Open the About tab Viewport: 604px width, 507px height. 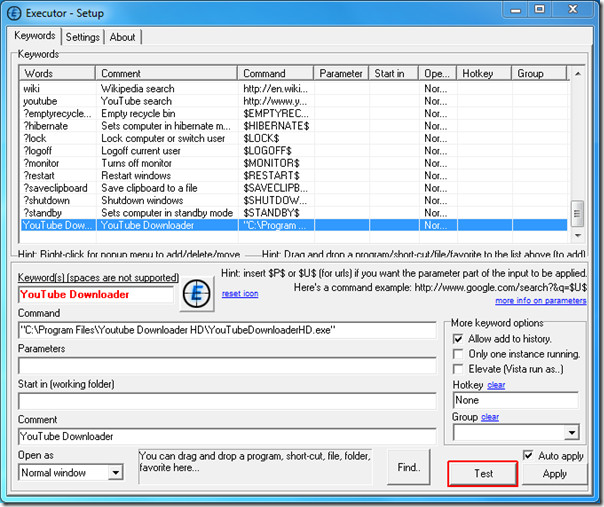pyautogui.click(x=123, y=37)
